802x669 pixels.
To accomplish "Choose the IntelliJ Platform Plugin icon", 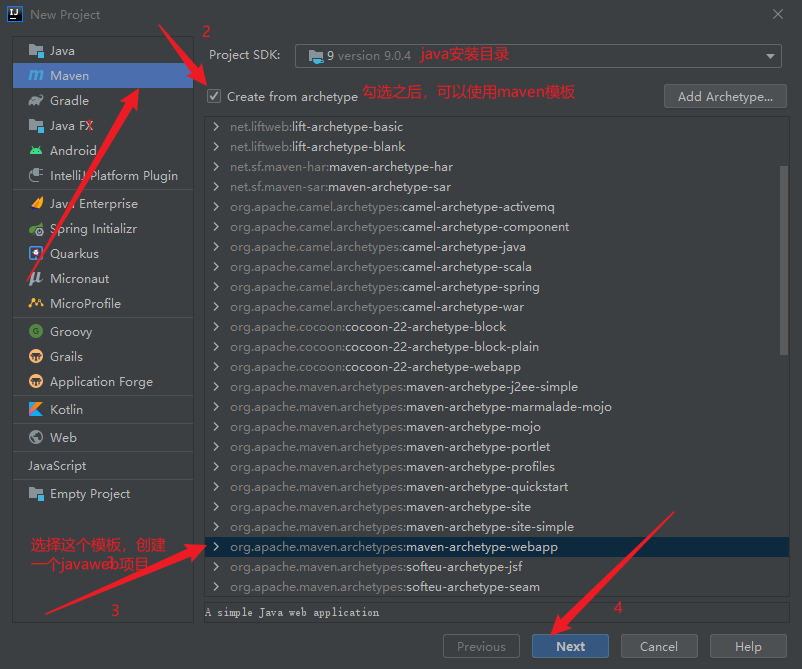I will click(36, 175).
